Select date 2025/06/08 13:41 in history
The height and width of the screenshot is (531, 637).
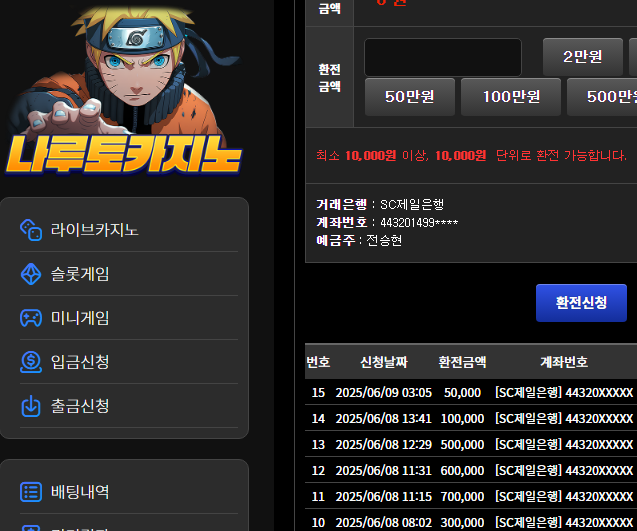(x=384, y=418)
